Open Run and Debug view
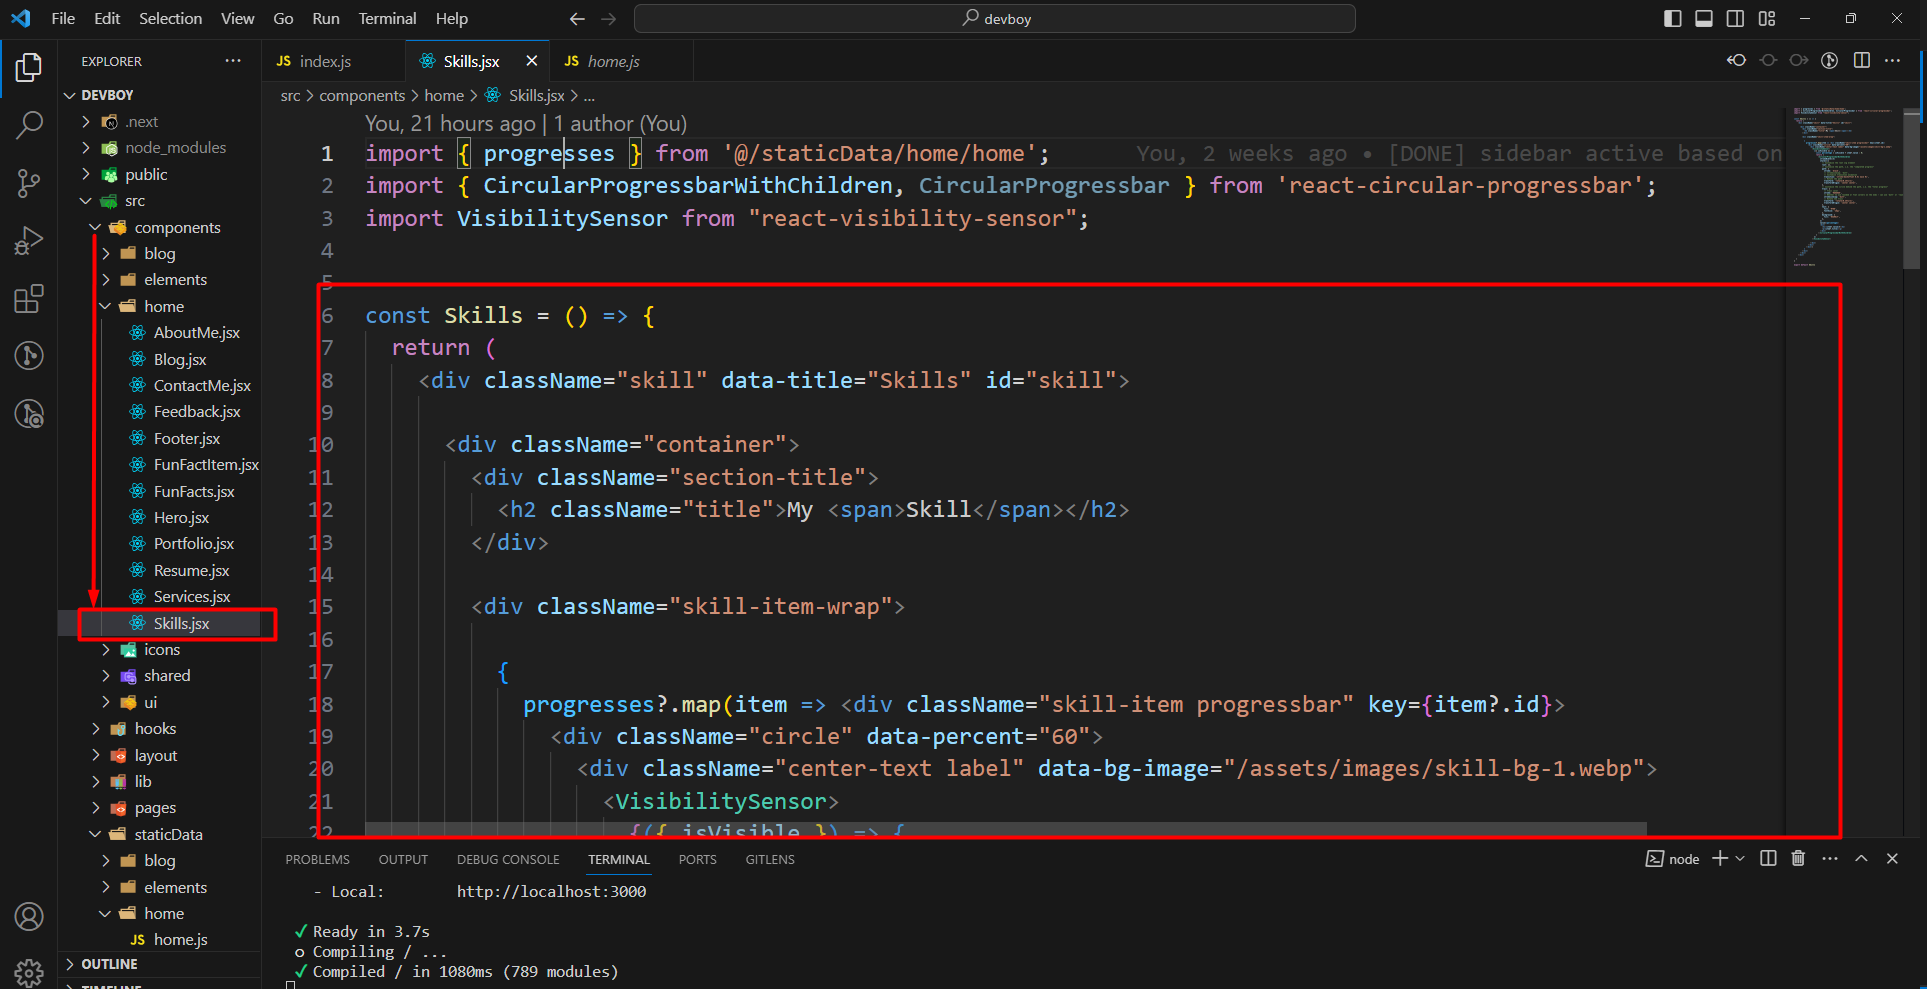This screenshot has height=989, width=1927. click(x=29, y=241)
